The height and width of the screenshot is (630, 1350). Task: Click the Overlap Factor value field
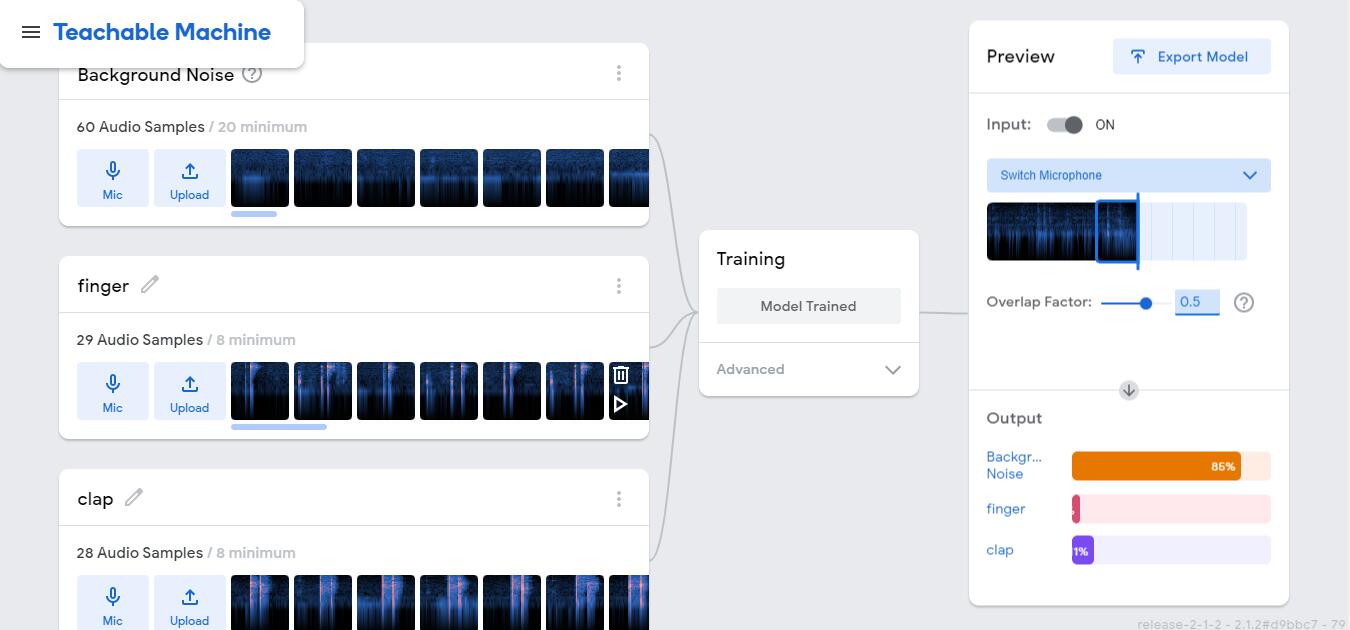click(1197, 302)
